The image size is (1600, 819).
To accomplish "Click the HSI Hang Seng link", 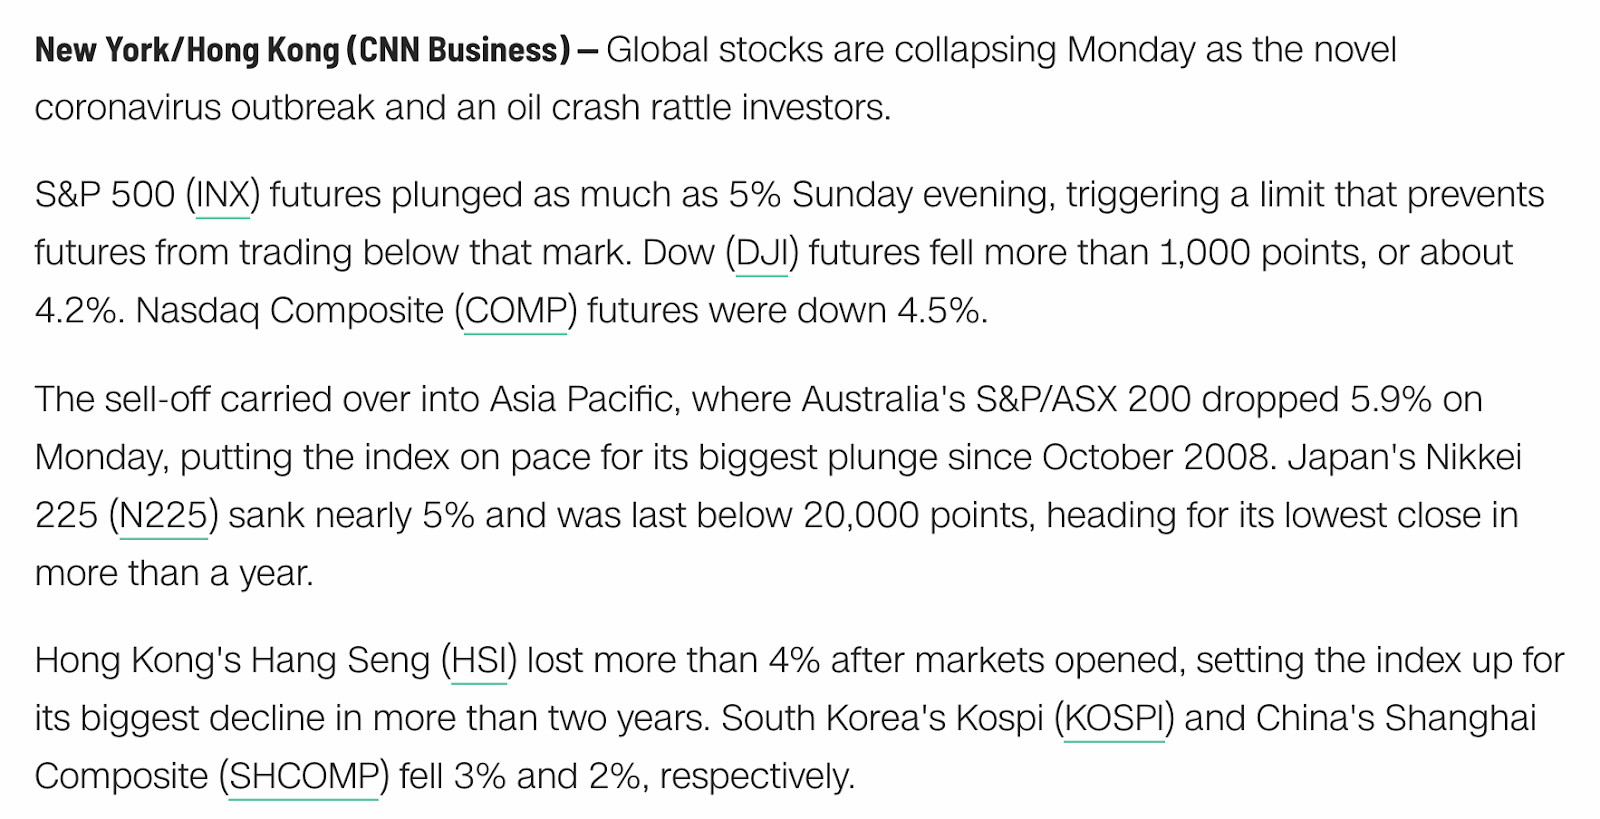I will (x=479, y=661).
